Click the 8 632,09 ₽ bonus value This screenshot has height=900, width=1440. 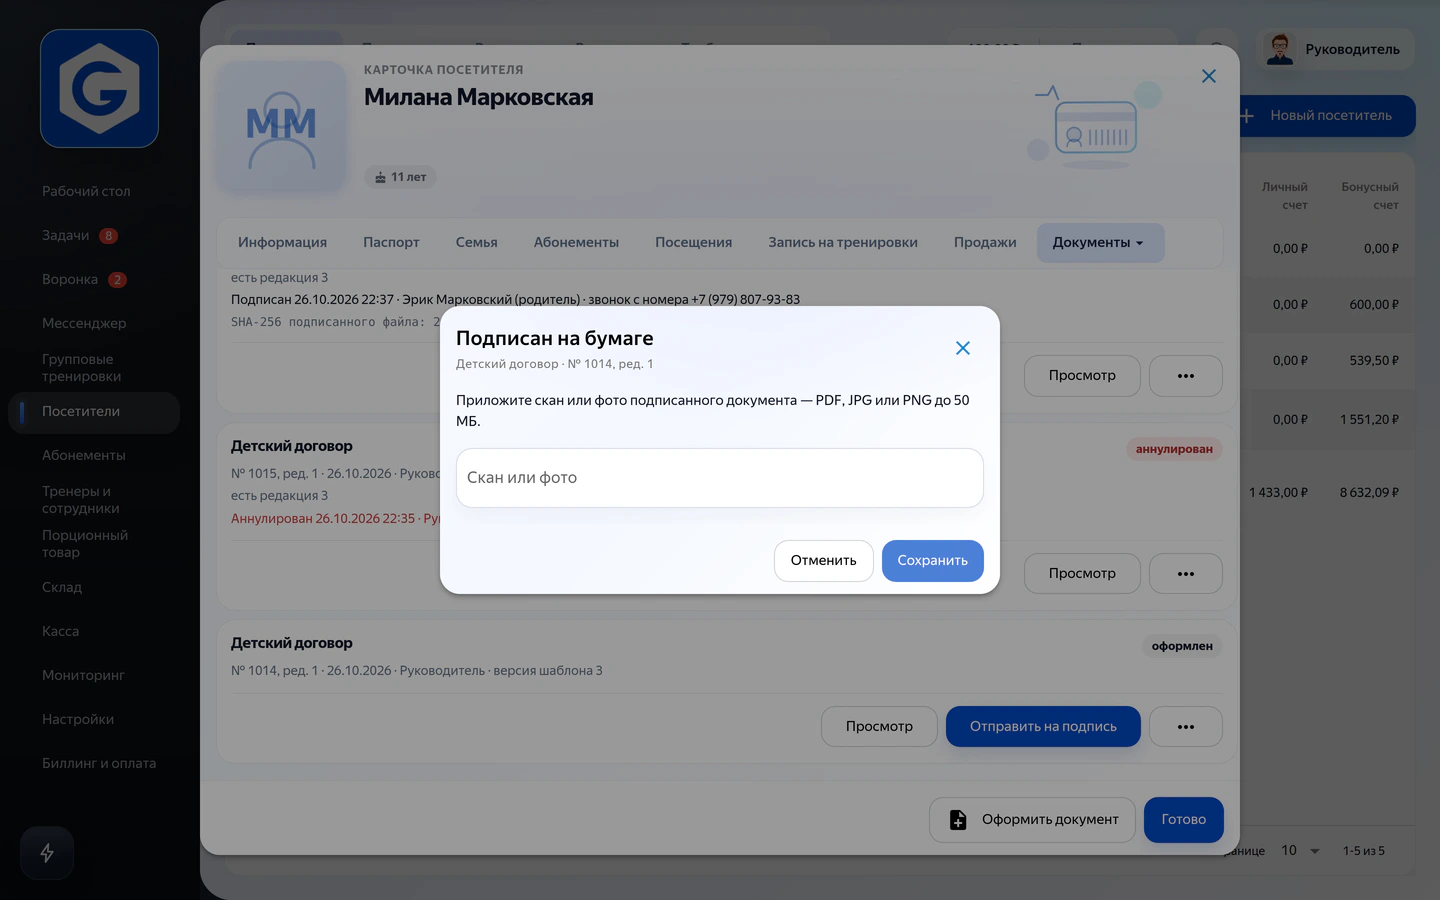click(1369, 493)
